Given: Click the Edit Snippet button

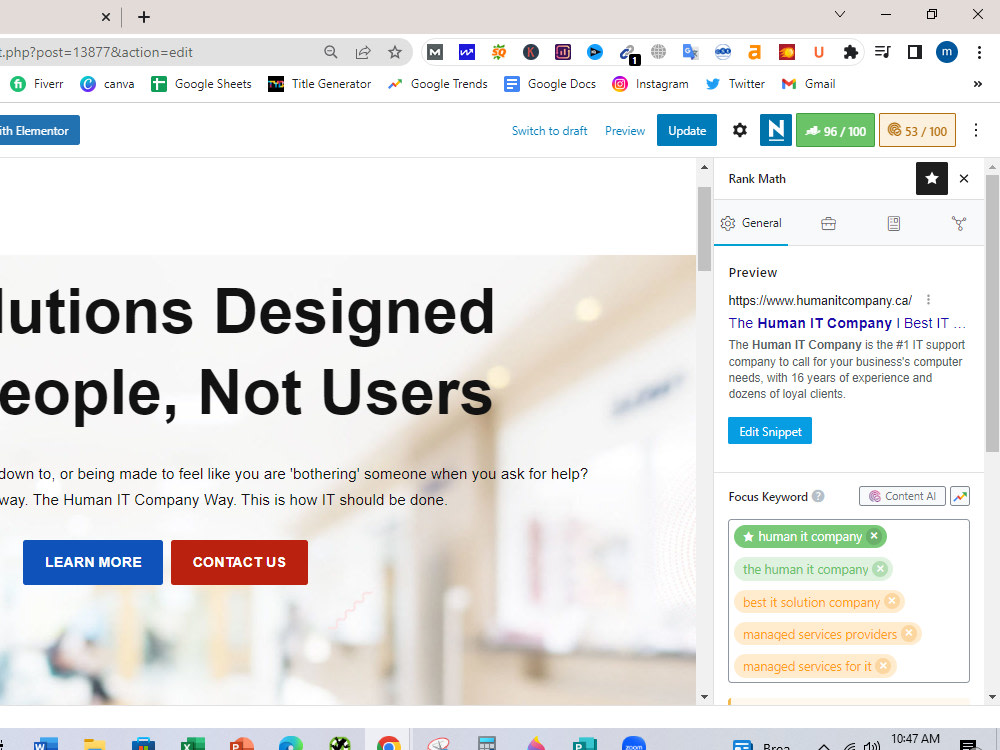Looking at the screenshot, I should (x=770, y=431).
